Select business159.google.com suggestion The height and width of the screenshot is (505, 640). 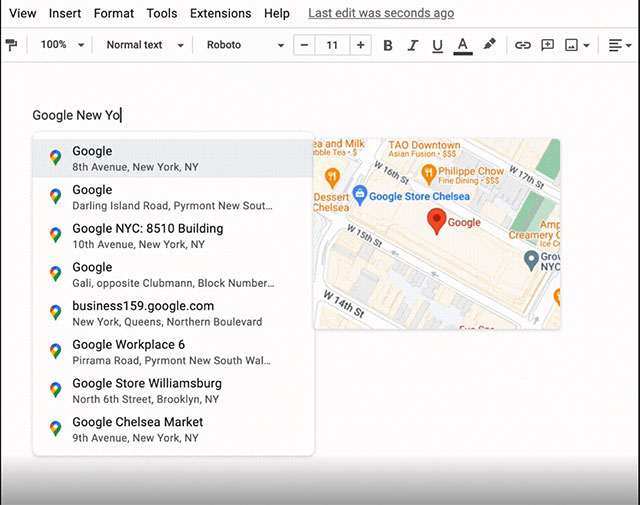(x=173, y=314)
